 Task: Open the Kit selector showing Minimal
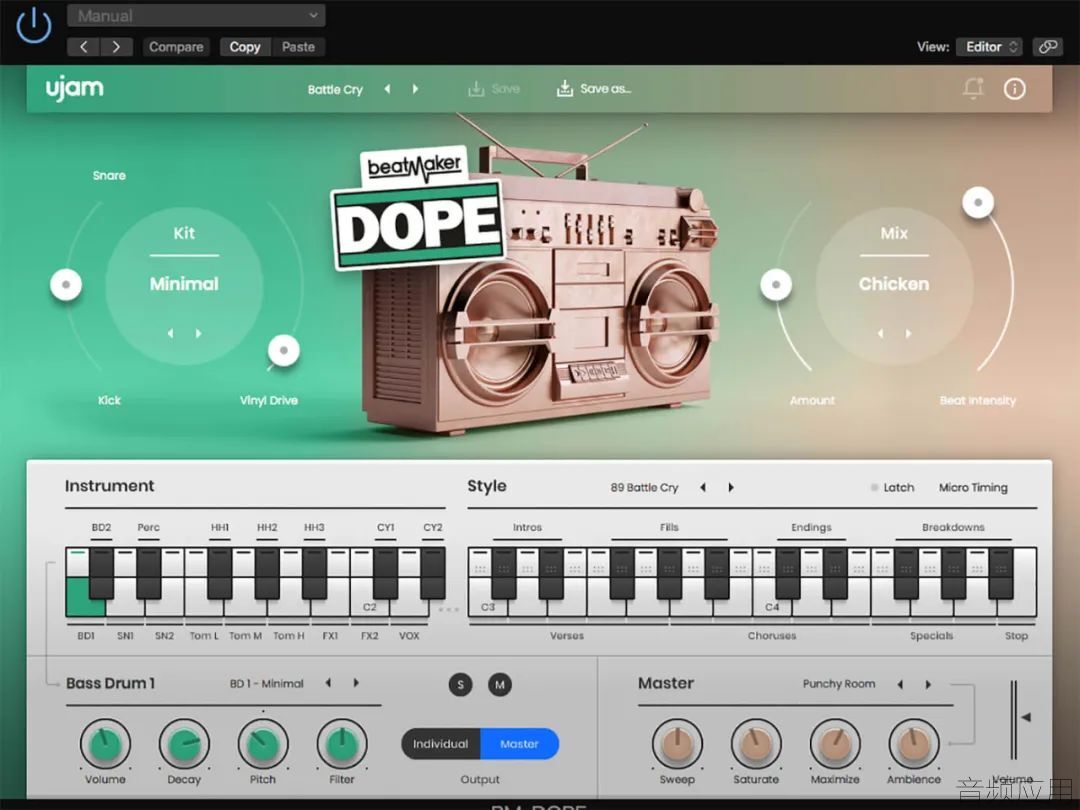click(x=184, y=284)
